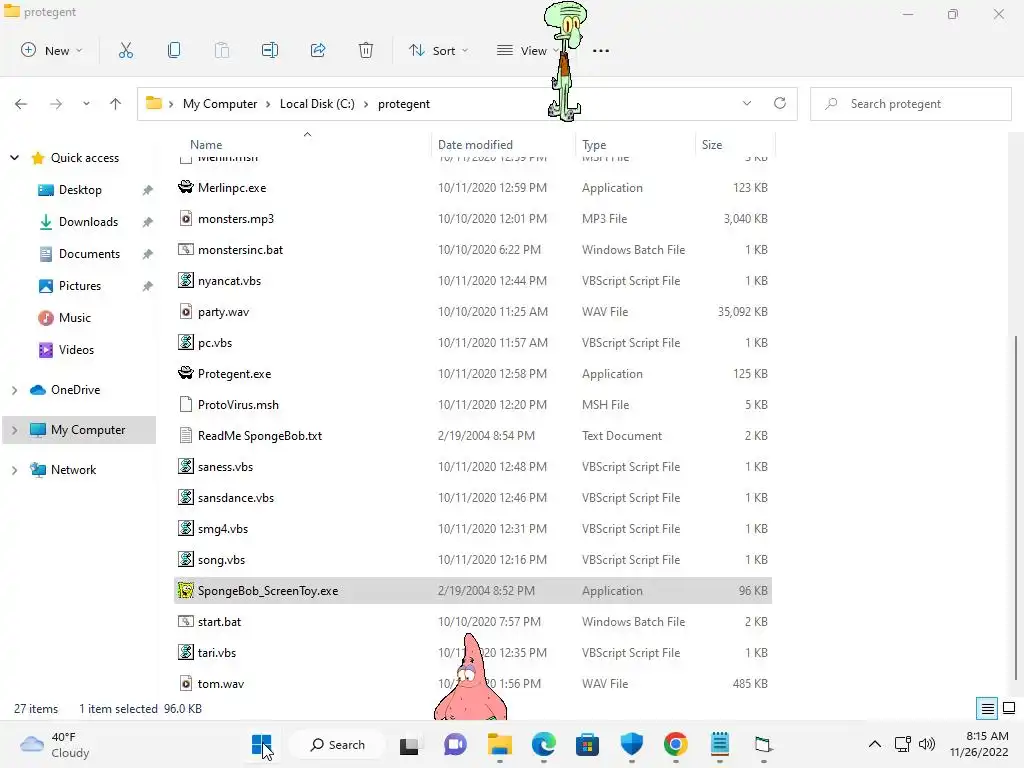Expand the Network tree node
The width and height of the screenshot is (1024, 768).
pos(14,470)
